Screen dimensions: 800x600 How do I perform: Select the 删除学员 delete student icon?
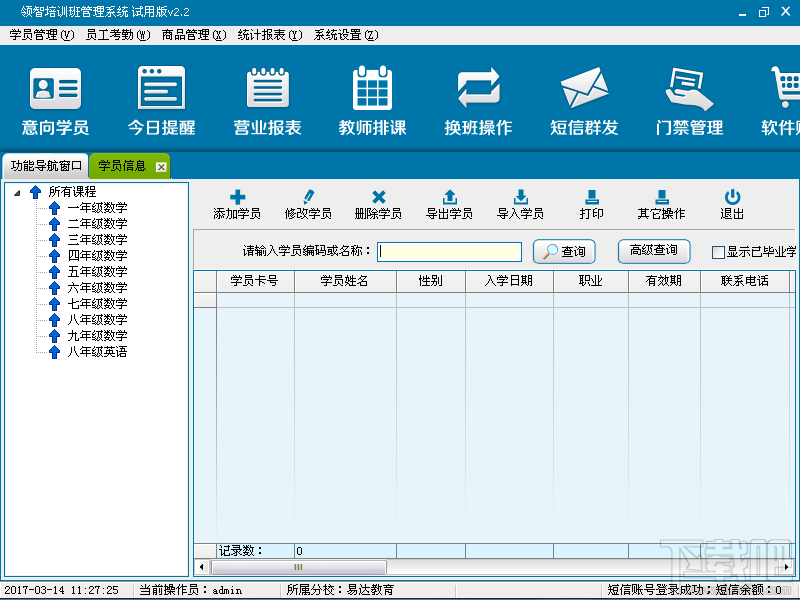coord(377,201)
